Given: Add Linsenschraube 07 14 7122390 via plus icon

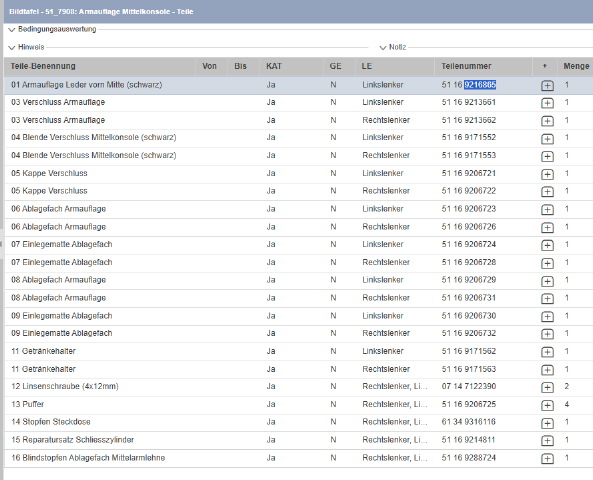Looking at the screenshot, I should [547, 387].
